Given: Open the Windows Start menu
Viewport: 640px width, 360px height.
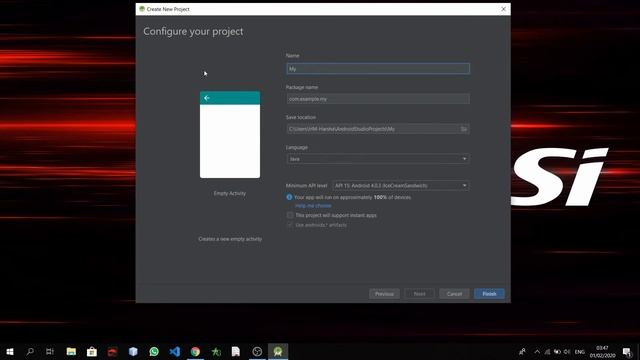Looking at the screenshot, I should point(10,351).
